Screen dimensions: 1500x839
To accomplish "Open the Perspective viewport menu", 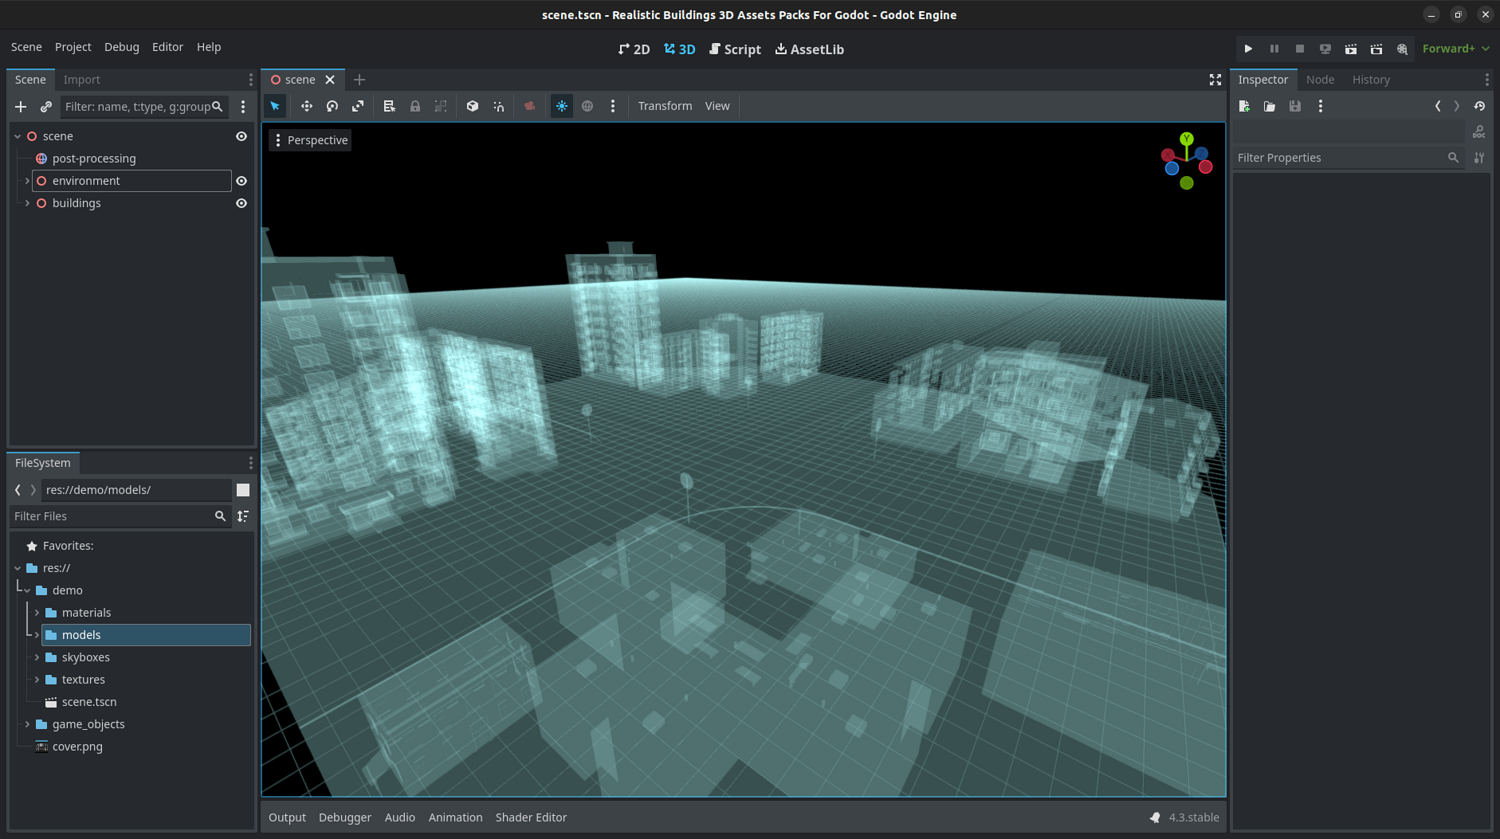I will (310, 140).
